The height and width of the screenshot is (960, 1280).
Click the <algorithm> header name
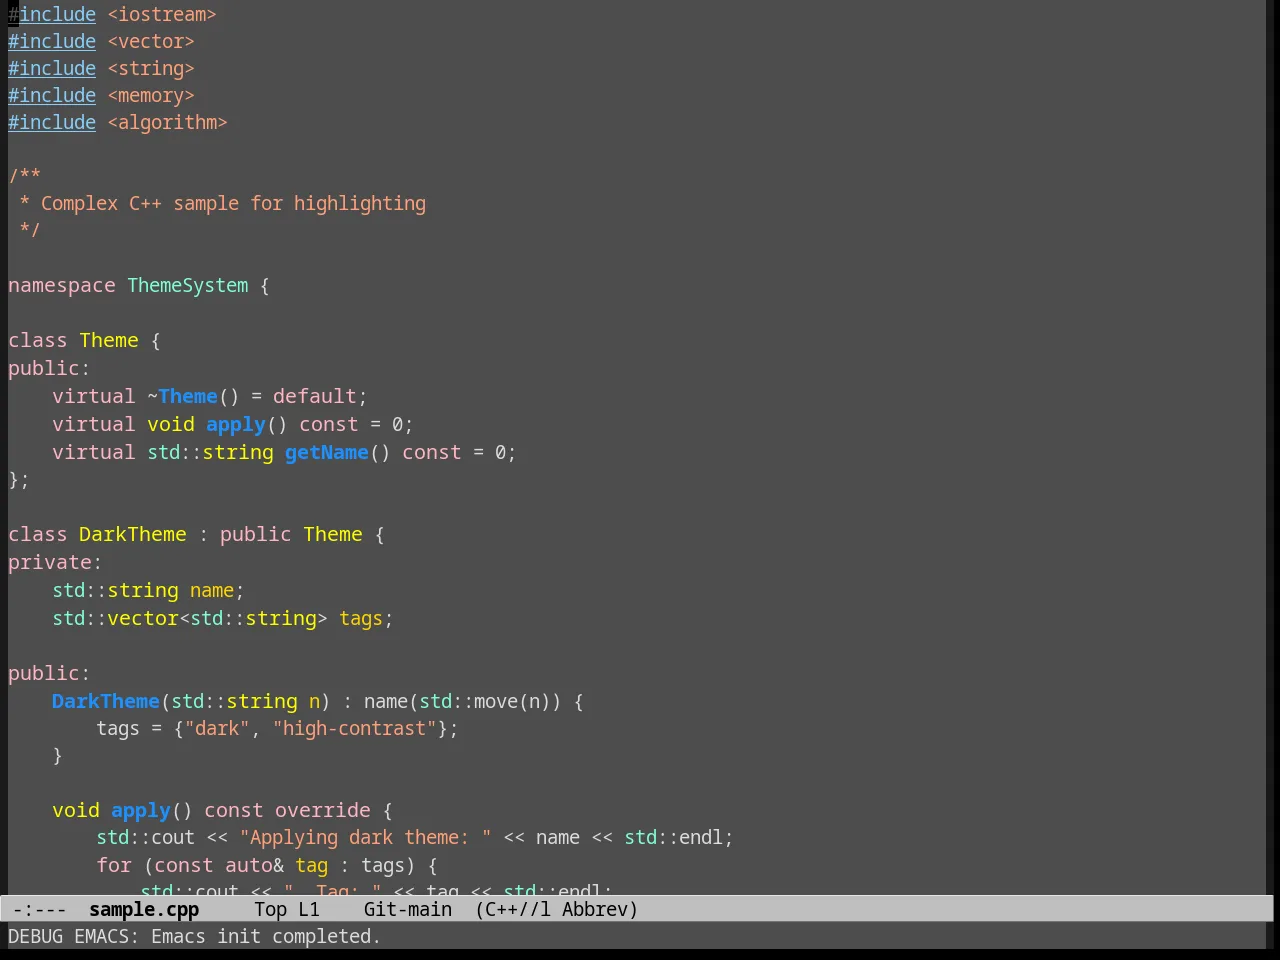tap(167, 123)
